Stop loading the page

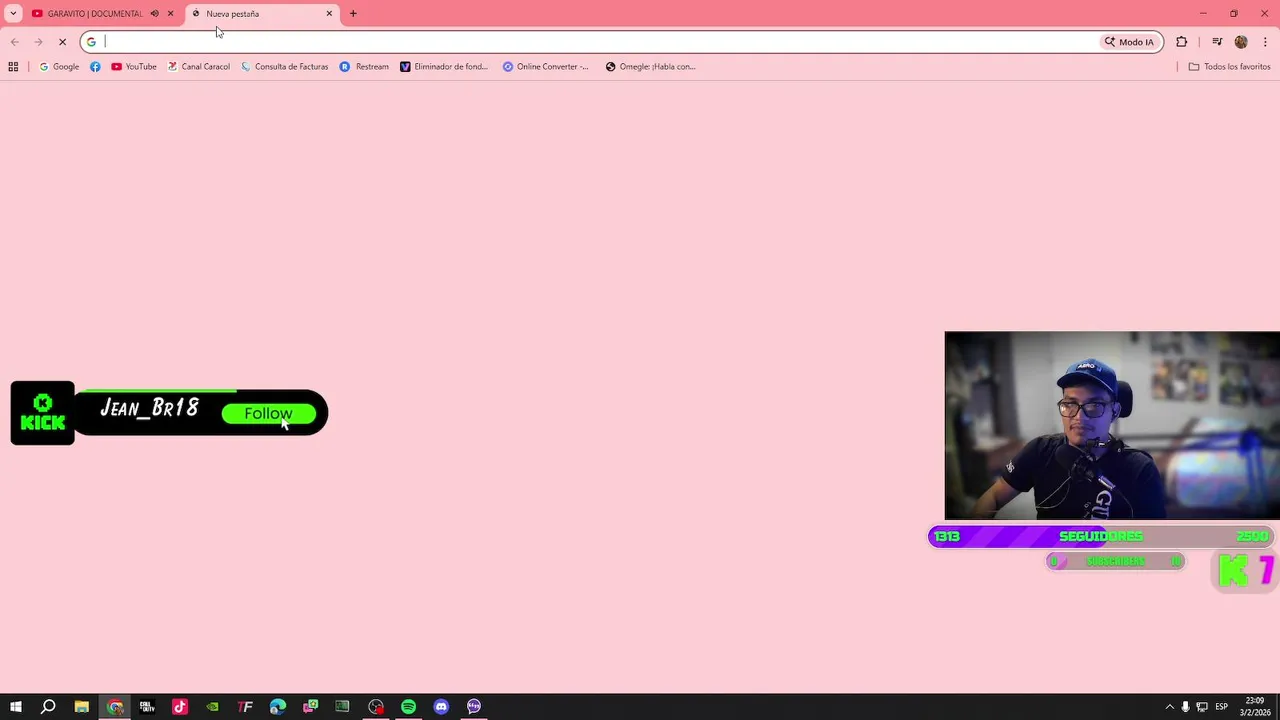coord(62,42)
